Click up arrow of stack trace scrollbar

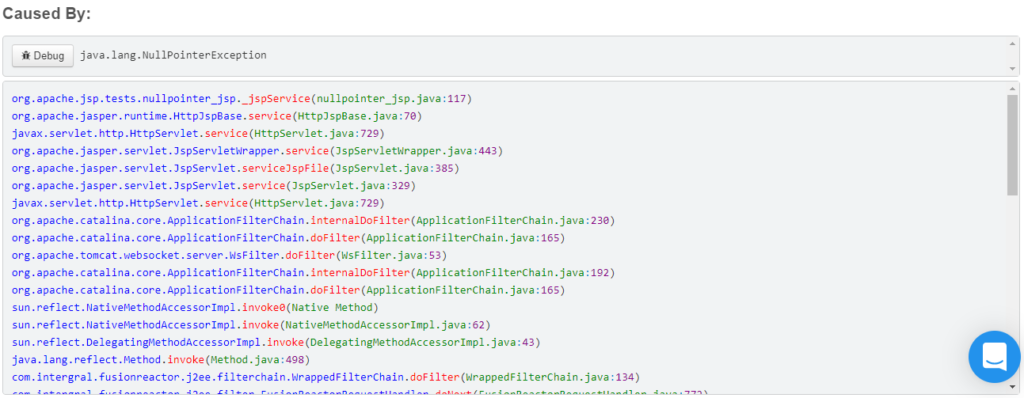click(1012, 88)
